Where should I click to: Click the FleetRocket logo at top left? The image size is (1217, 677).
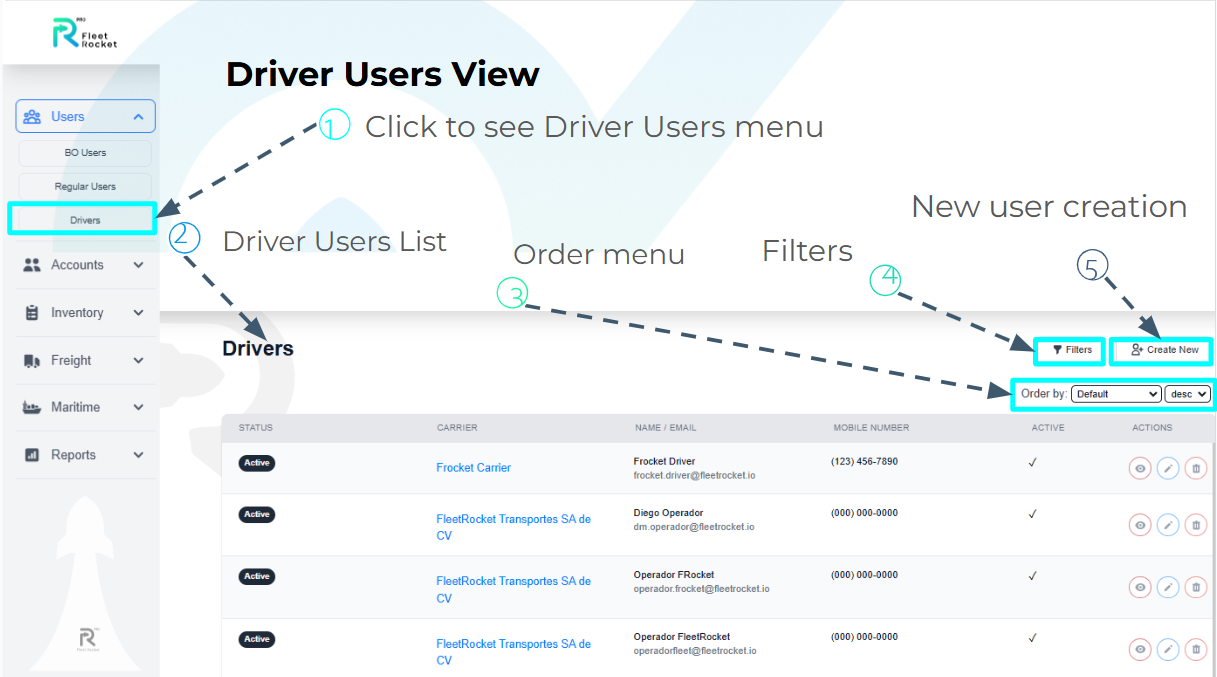pos(85,31)
